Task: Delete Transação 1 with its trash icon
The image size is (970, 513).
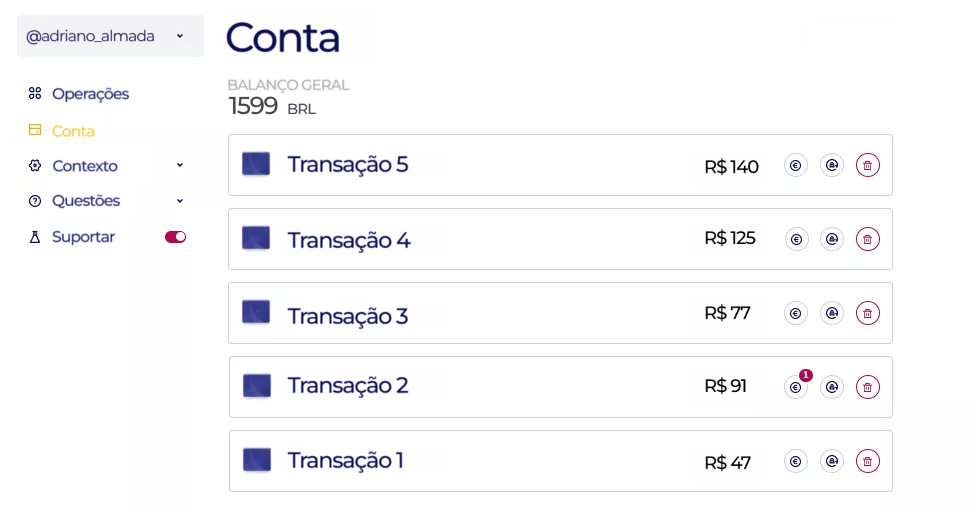Action: (867, 461)
